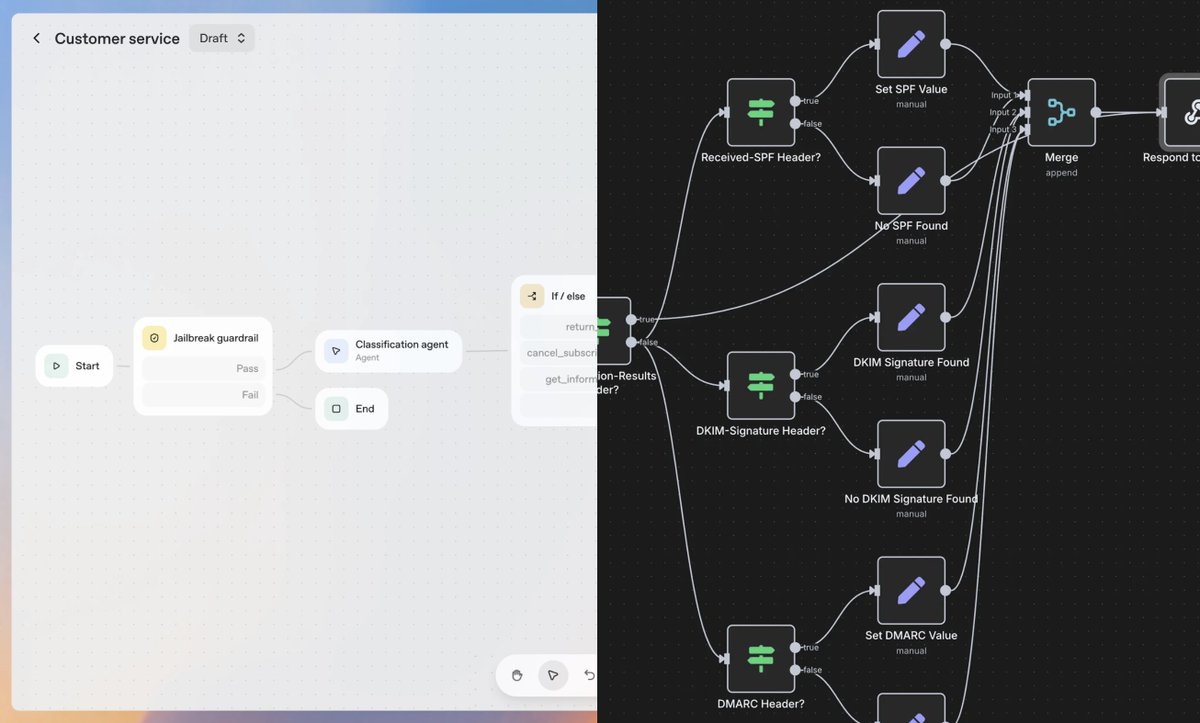Click the output connector of Set SPF Value
The image size is (1200, 723).
click(946, 44)
